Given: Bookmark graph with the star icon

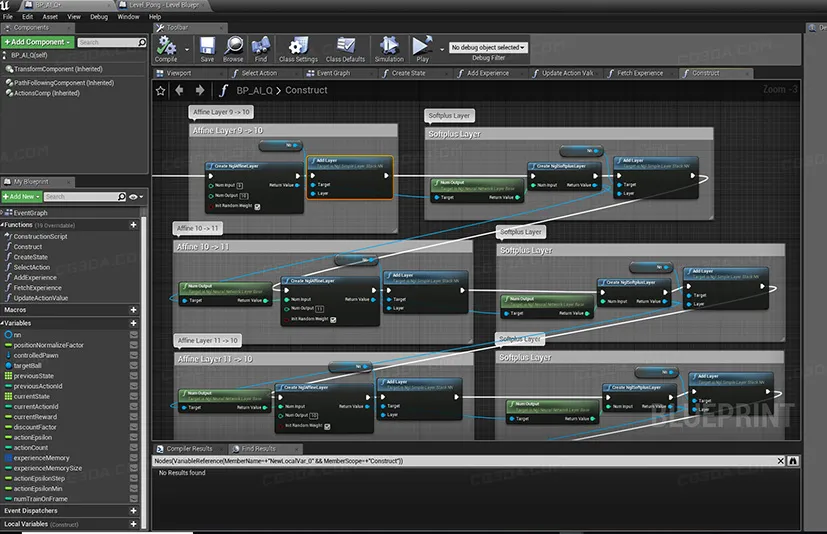Looking at the screenshot, I should (161, 91).
